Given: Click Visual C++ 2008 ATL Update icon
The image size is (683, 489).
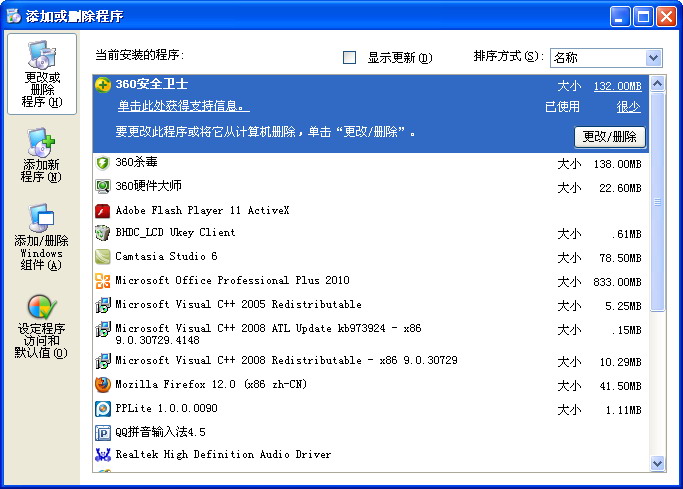Looking at the screenshot, I should tap(103, 329).
